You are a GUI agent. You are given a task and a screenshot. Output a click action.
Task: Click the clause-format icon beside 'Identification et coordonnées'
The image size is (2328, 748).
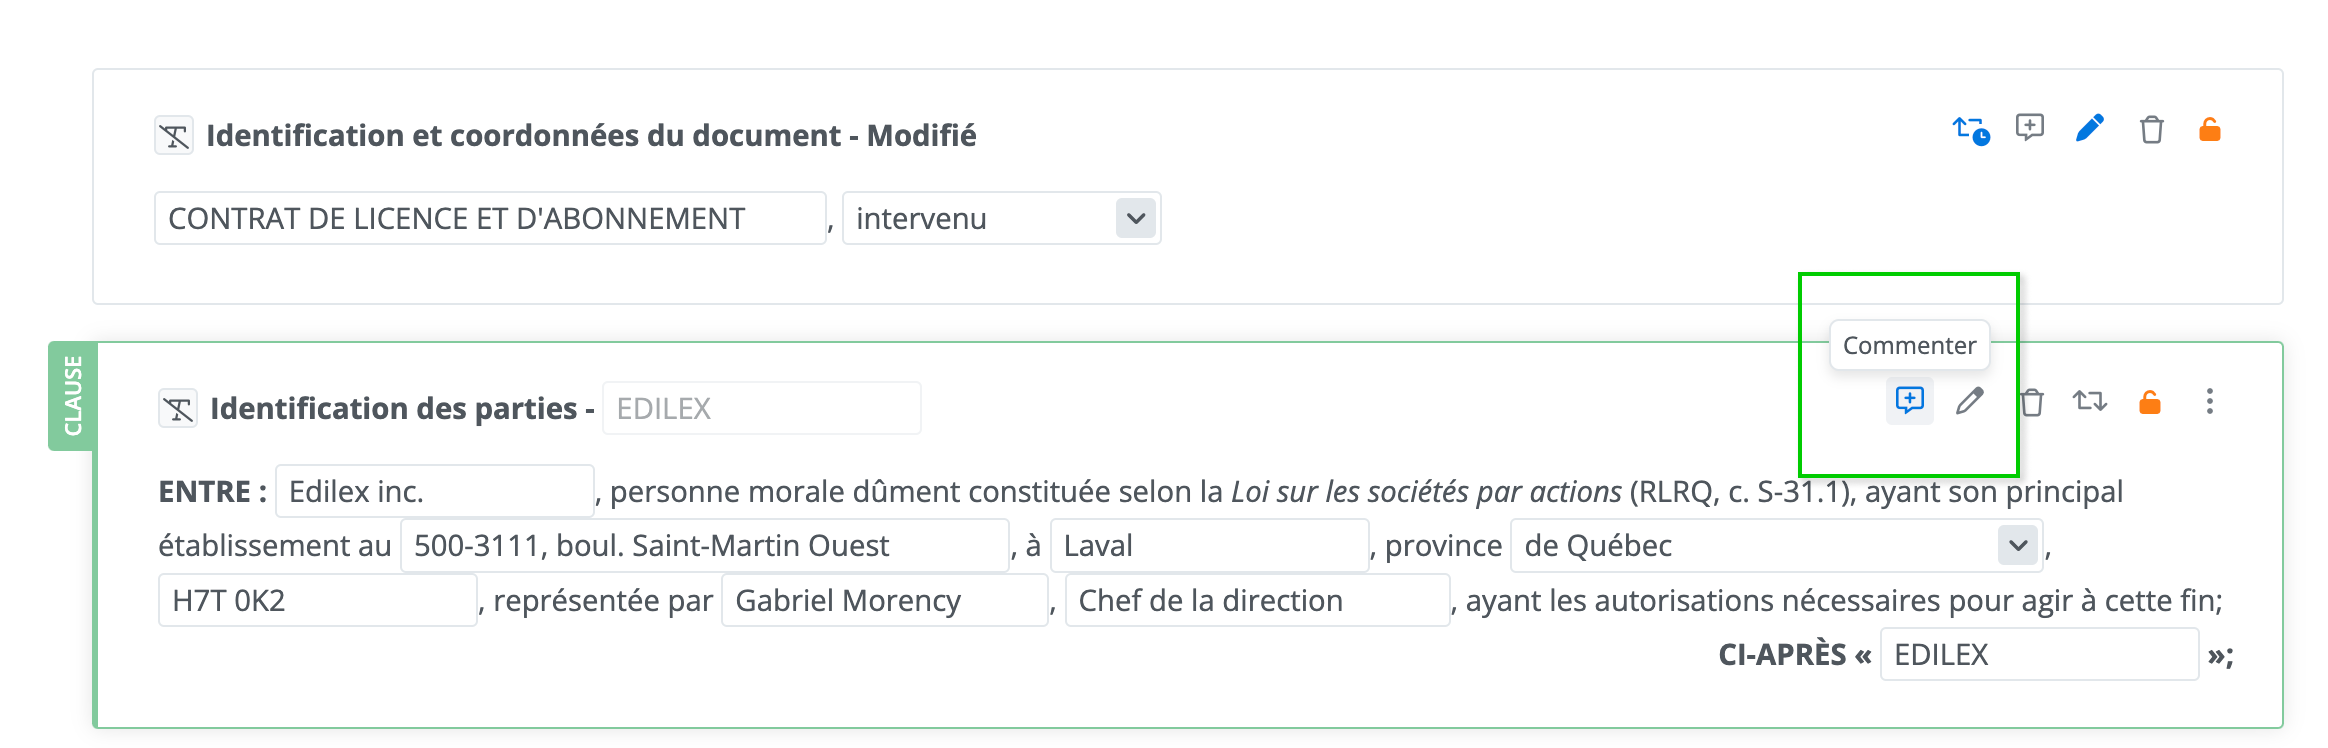[175, 135]
